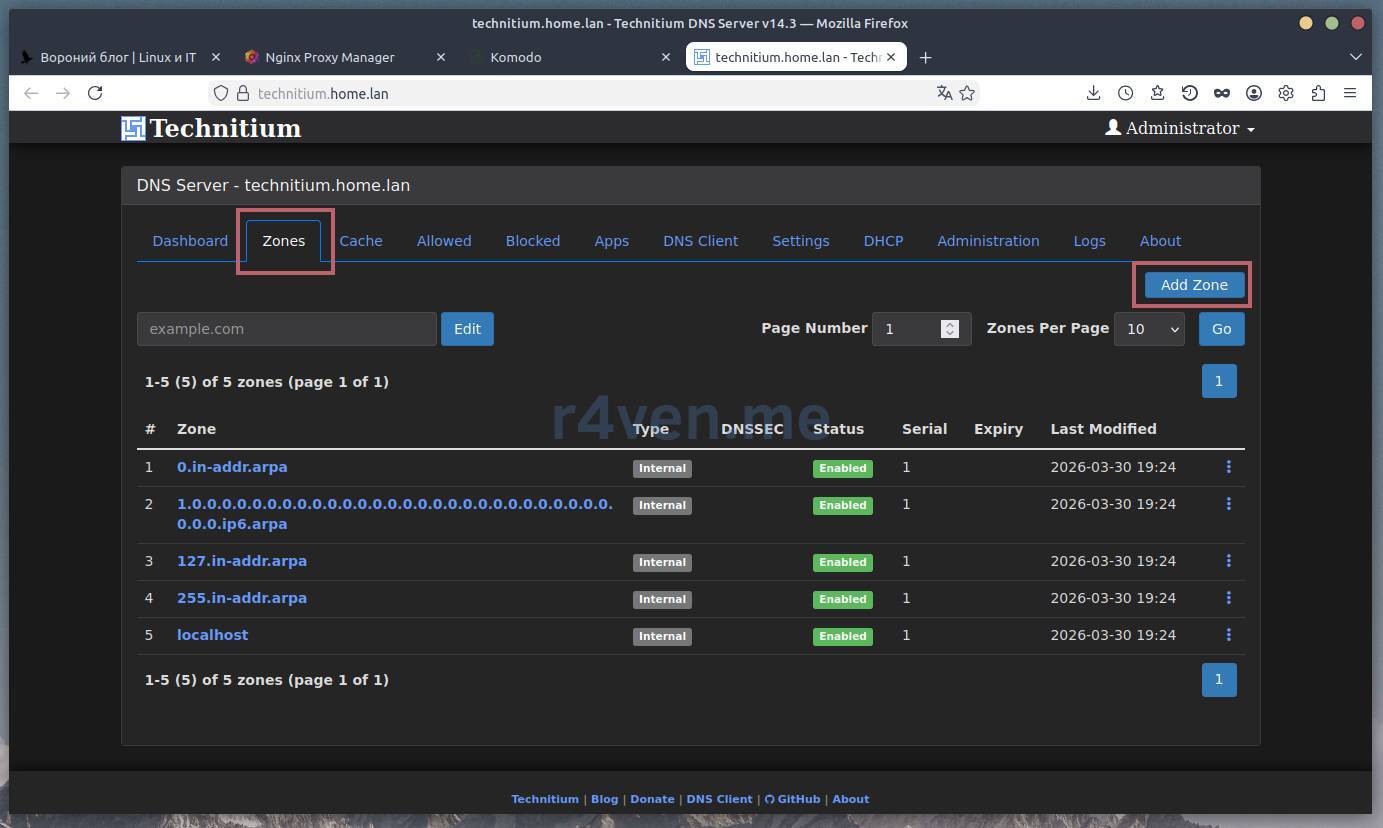Open three-dot menu for localhost zone

[x=1228, y=635]
